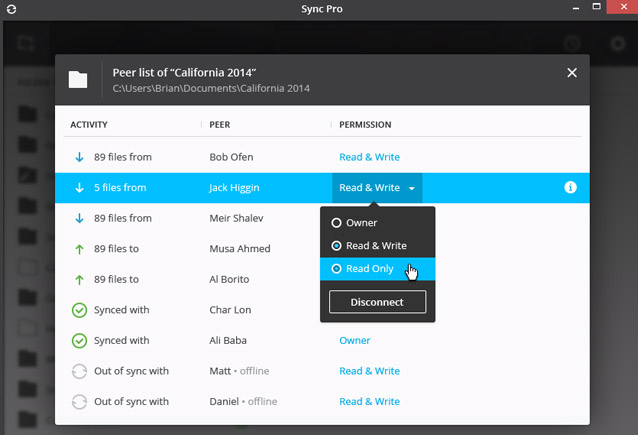
Task: Click history clock icon in dimmed main toolbar
Action: (x=572, y=43)
